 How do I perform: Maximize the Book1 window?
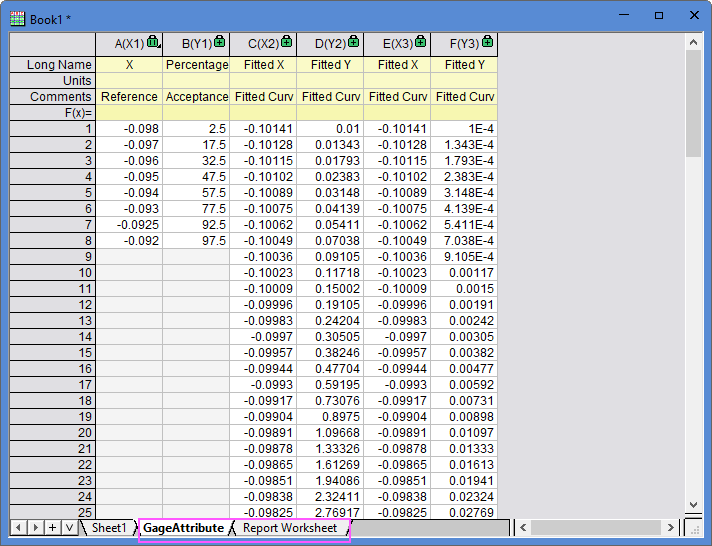[x=659, y=15]
